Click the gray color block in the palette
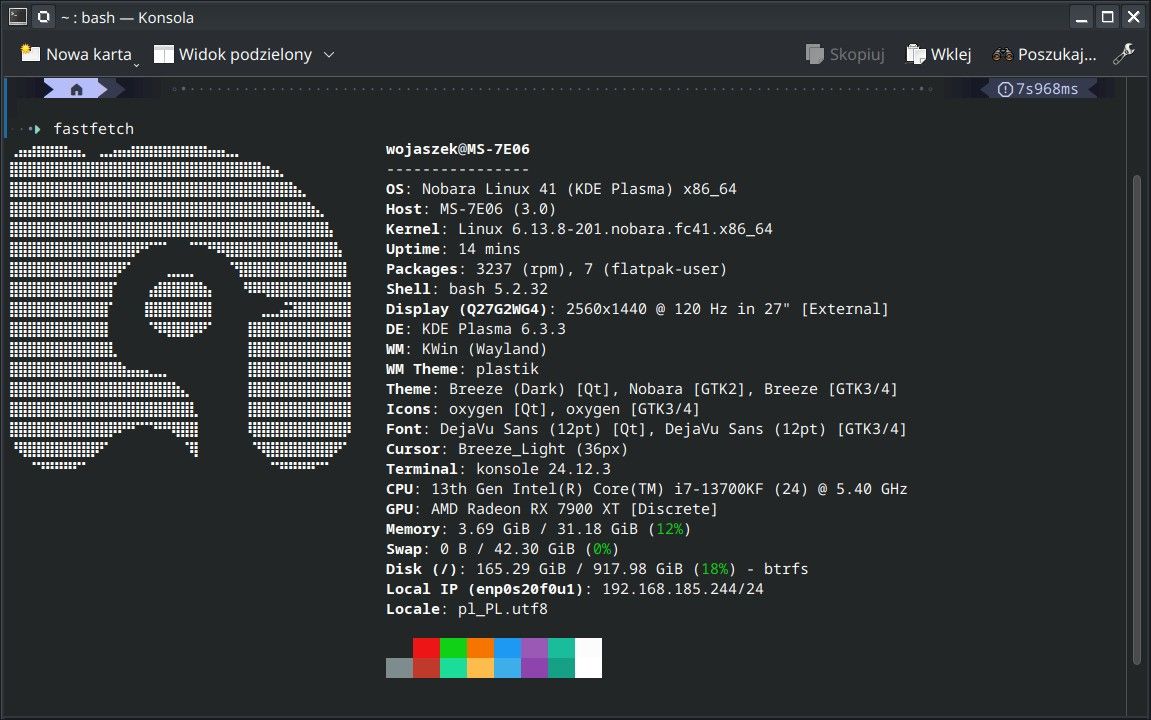The image size is (1151, 720). pos(399,668)
